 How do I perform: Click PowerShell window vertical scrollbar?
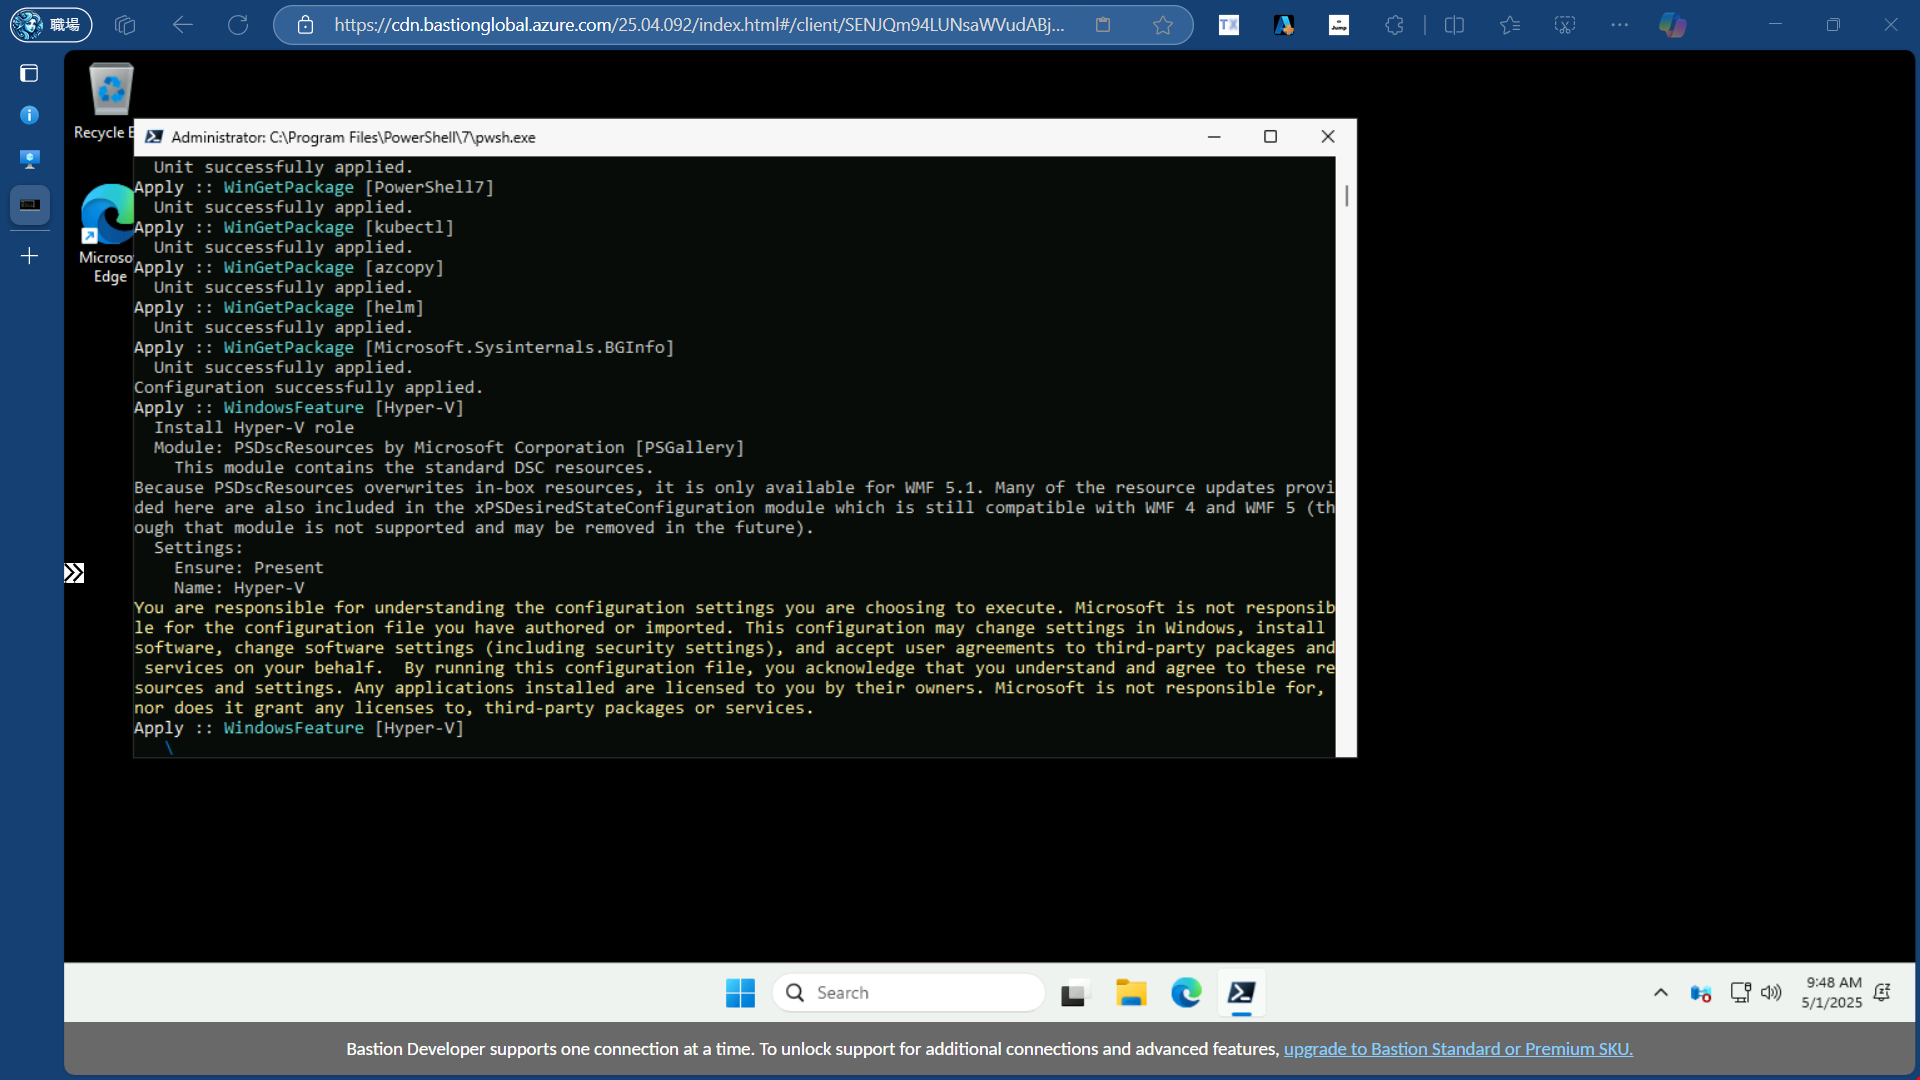pyautogui.click(x=1346, y=196)
